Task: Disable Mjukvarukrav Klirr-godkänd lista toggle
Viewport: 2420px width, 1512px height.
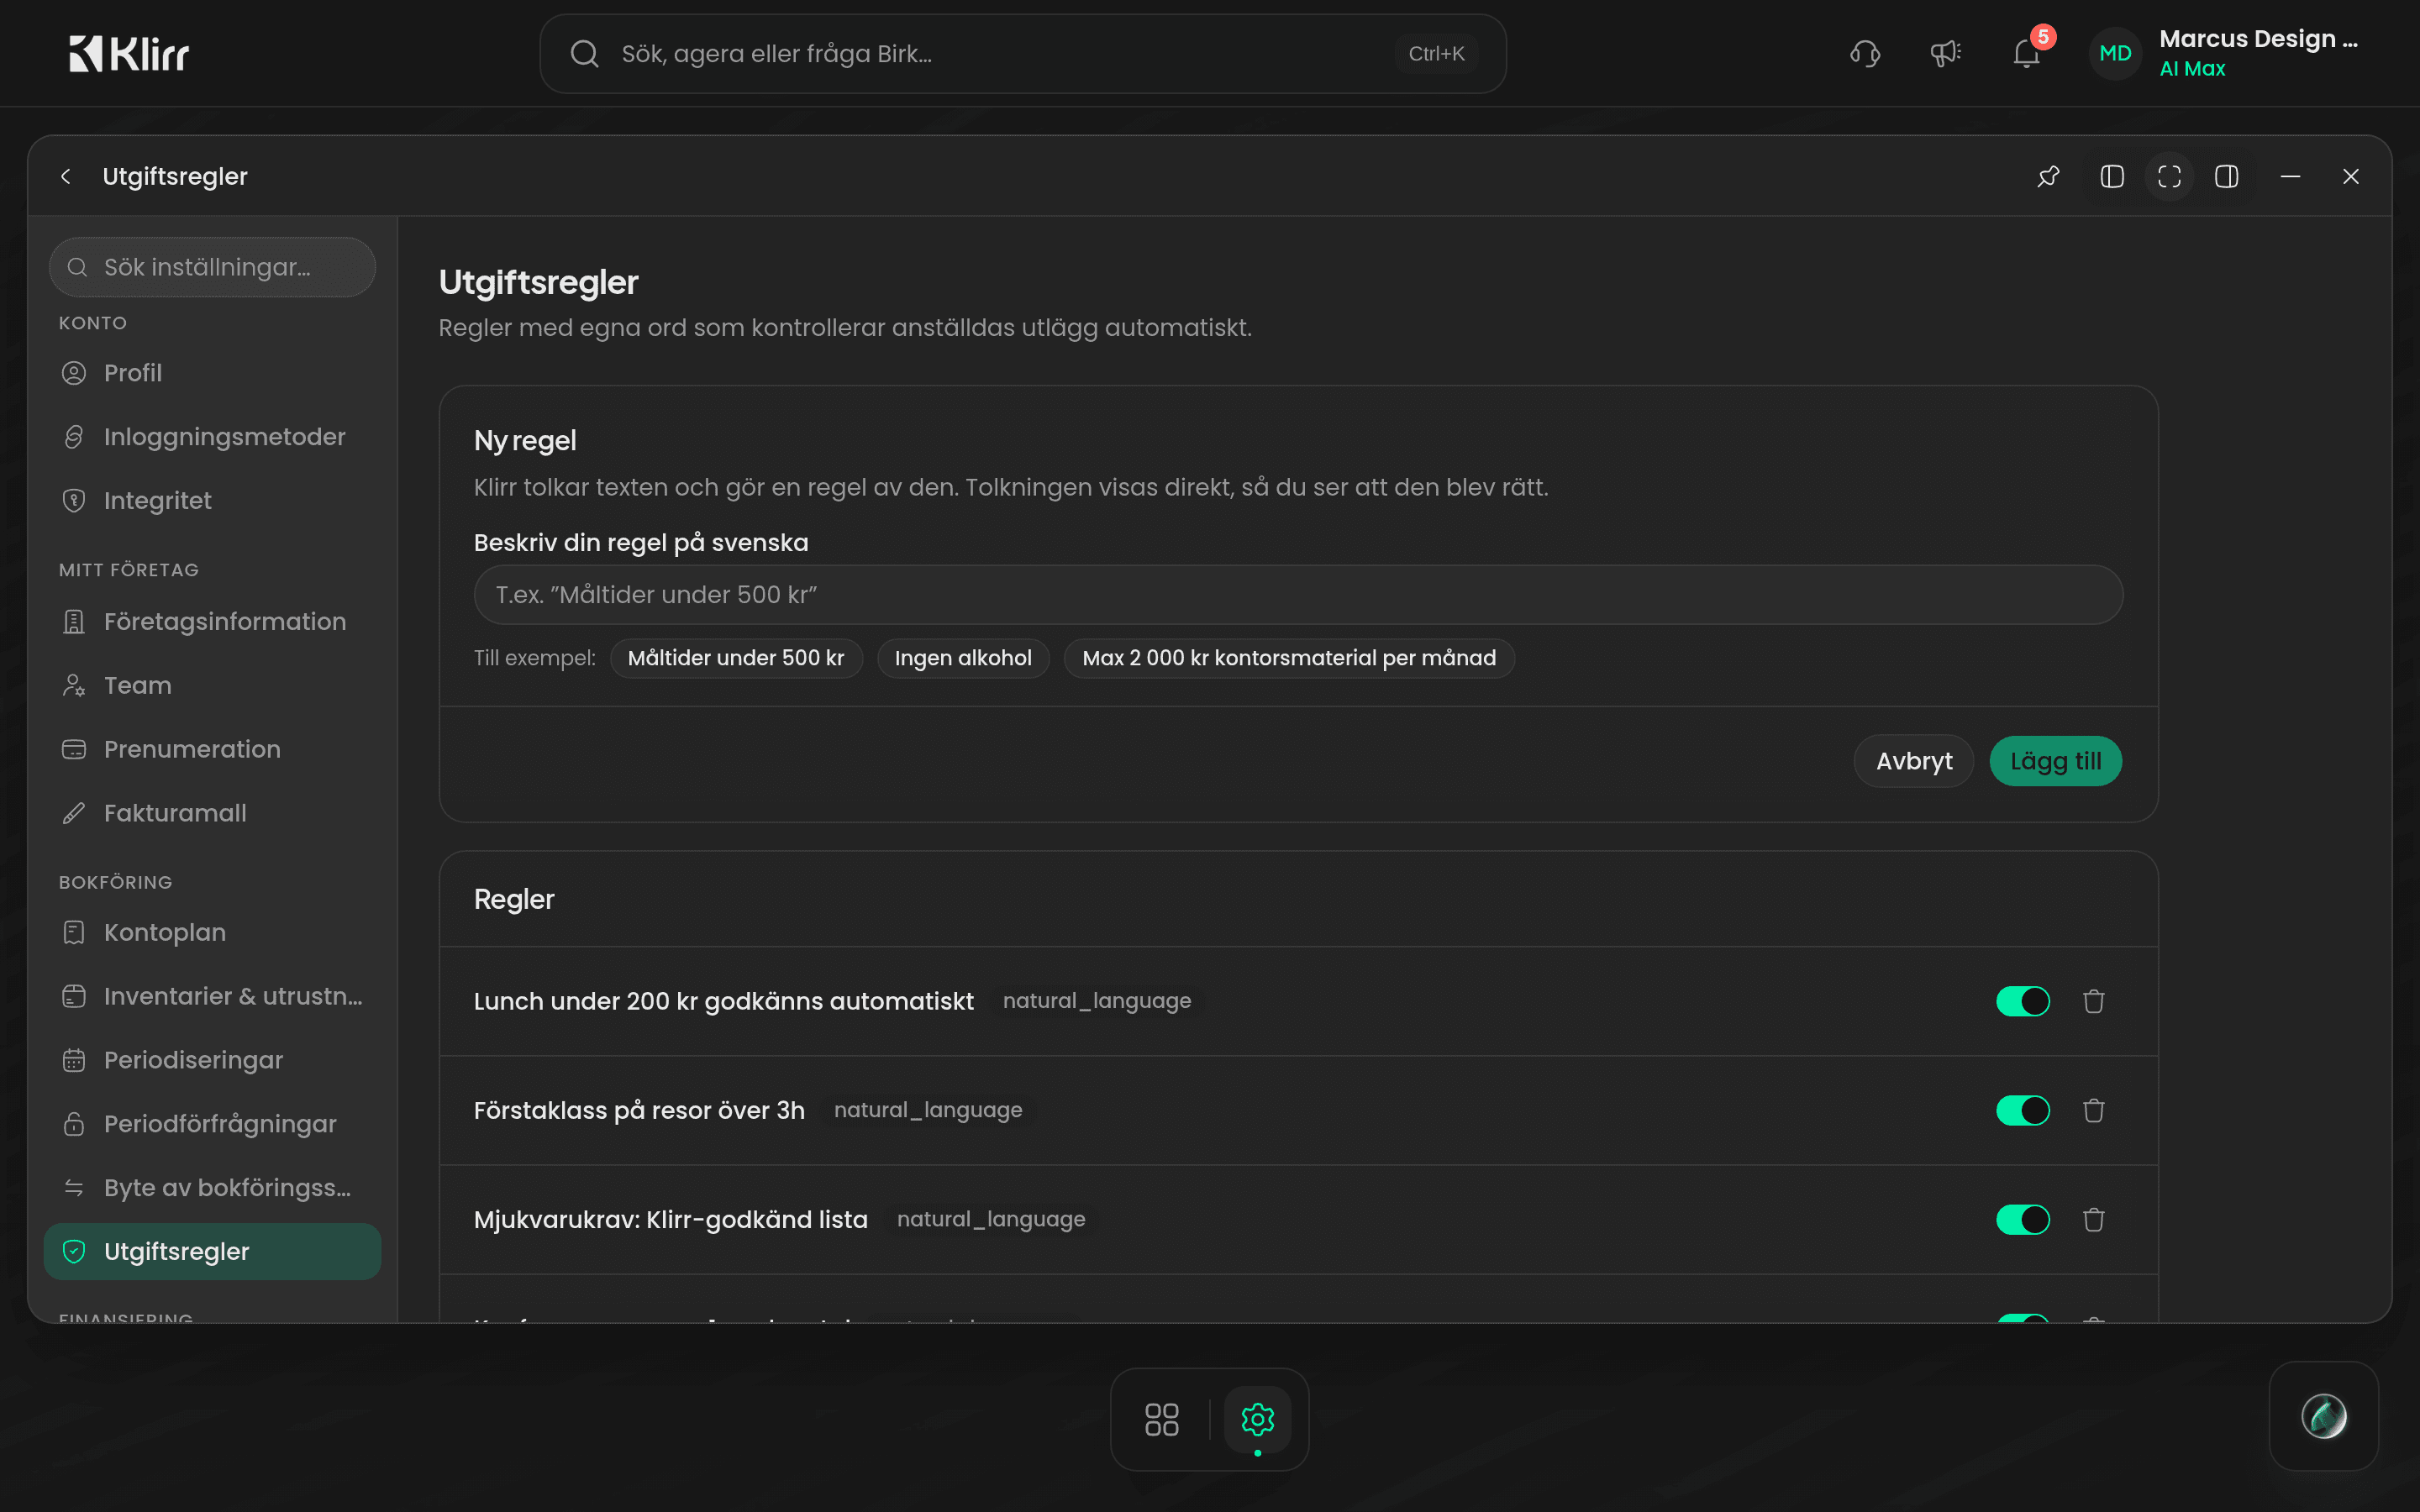Action: (2023, 1219)
